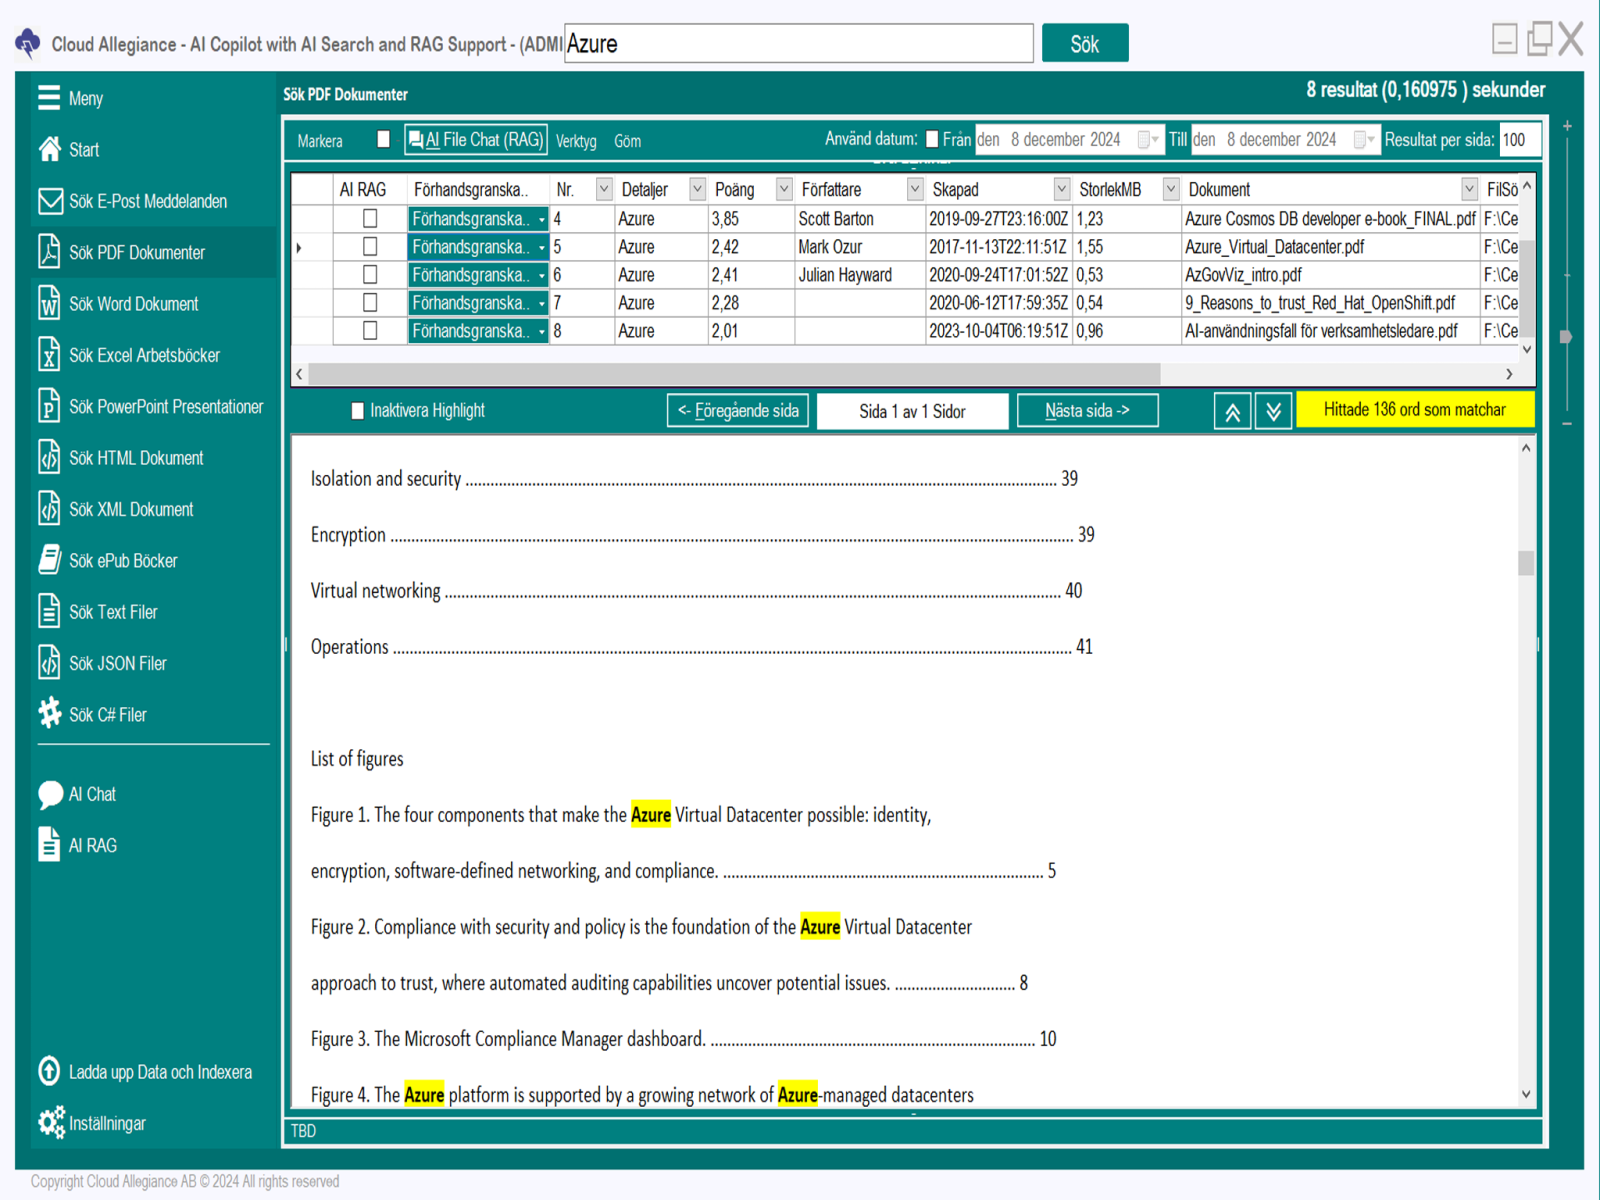
Task: Check the Inaktivera Highlight checkbox
Action: coord(358,411)
